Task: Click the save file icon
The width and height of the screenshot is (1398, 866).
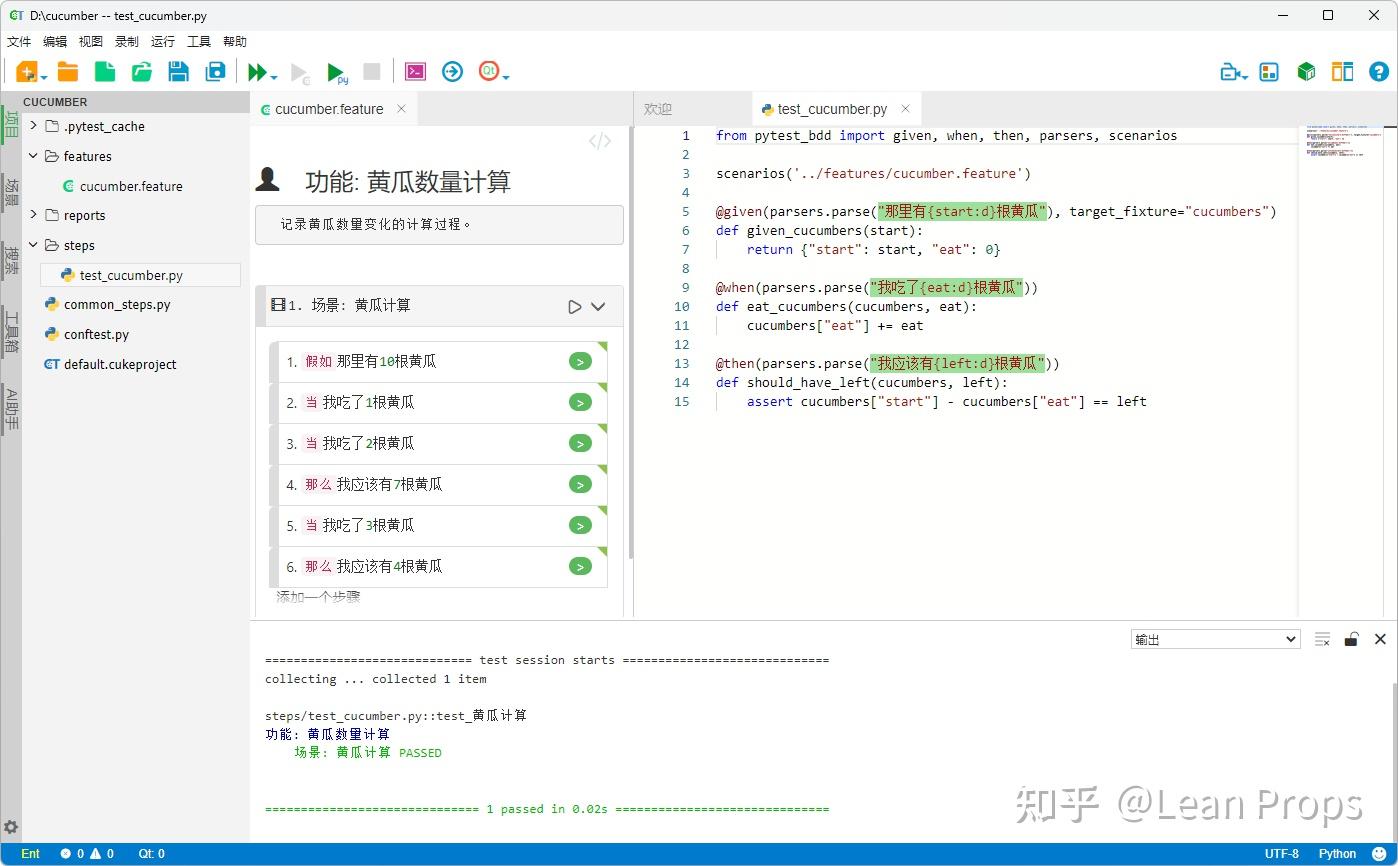Action: tap(178, 71)
